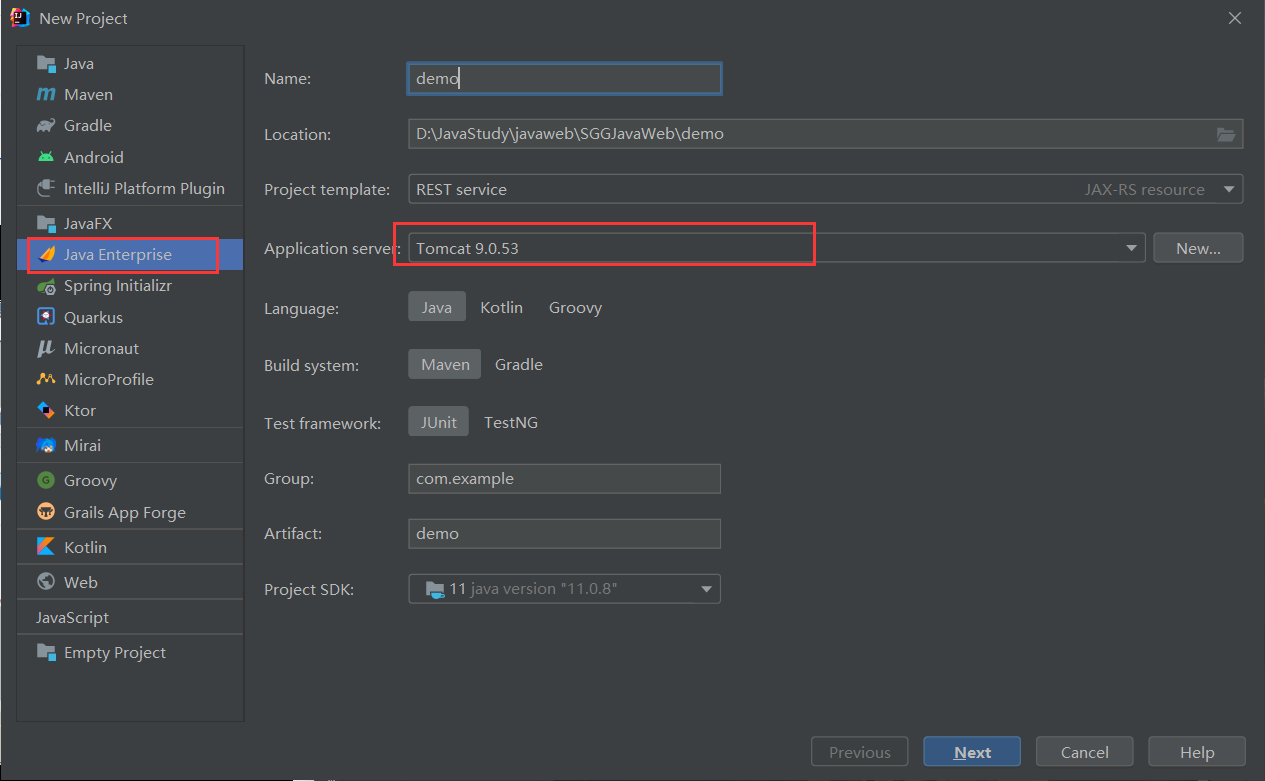Screen dimensions: 1265x781
Task: Select the Android robot icon
Action: 46,157
